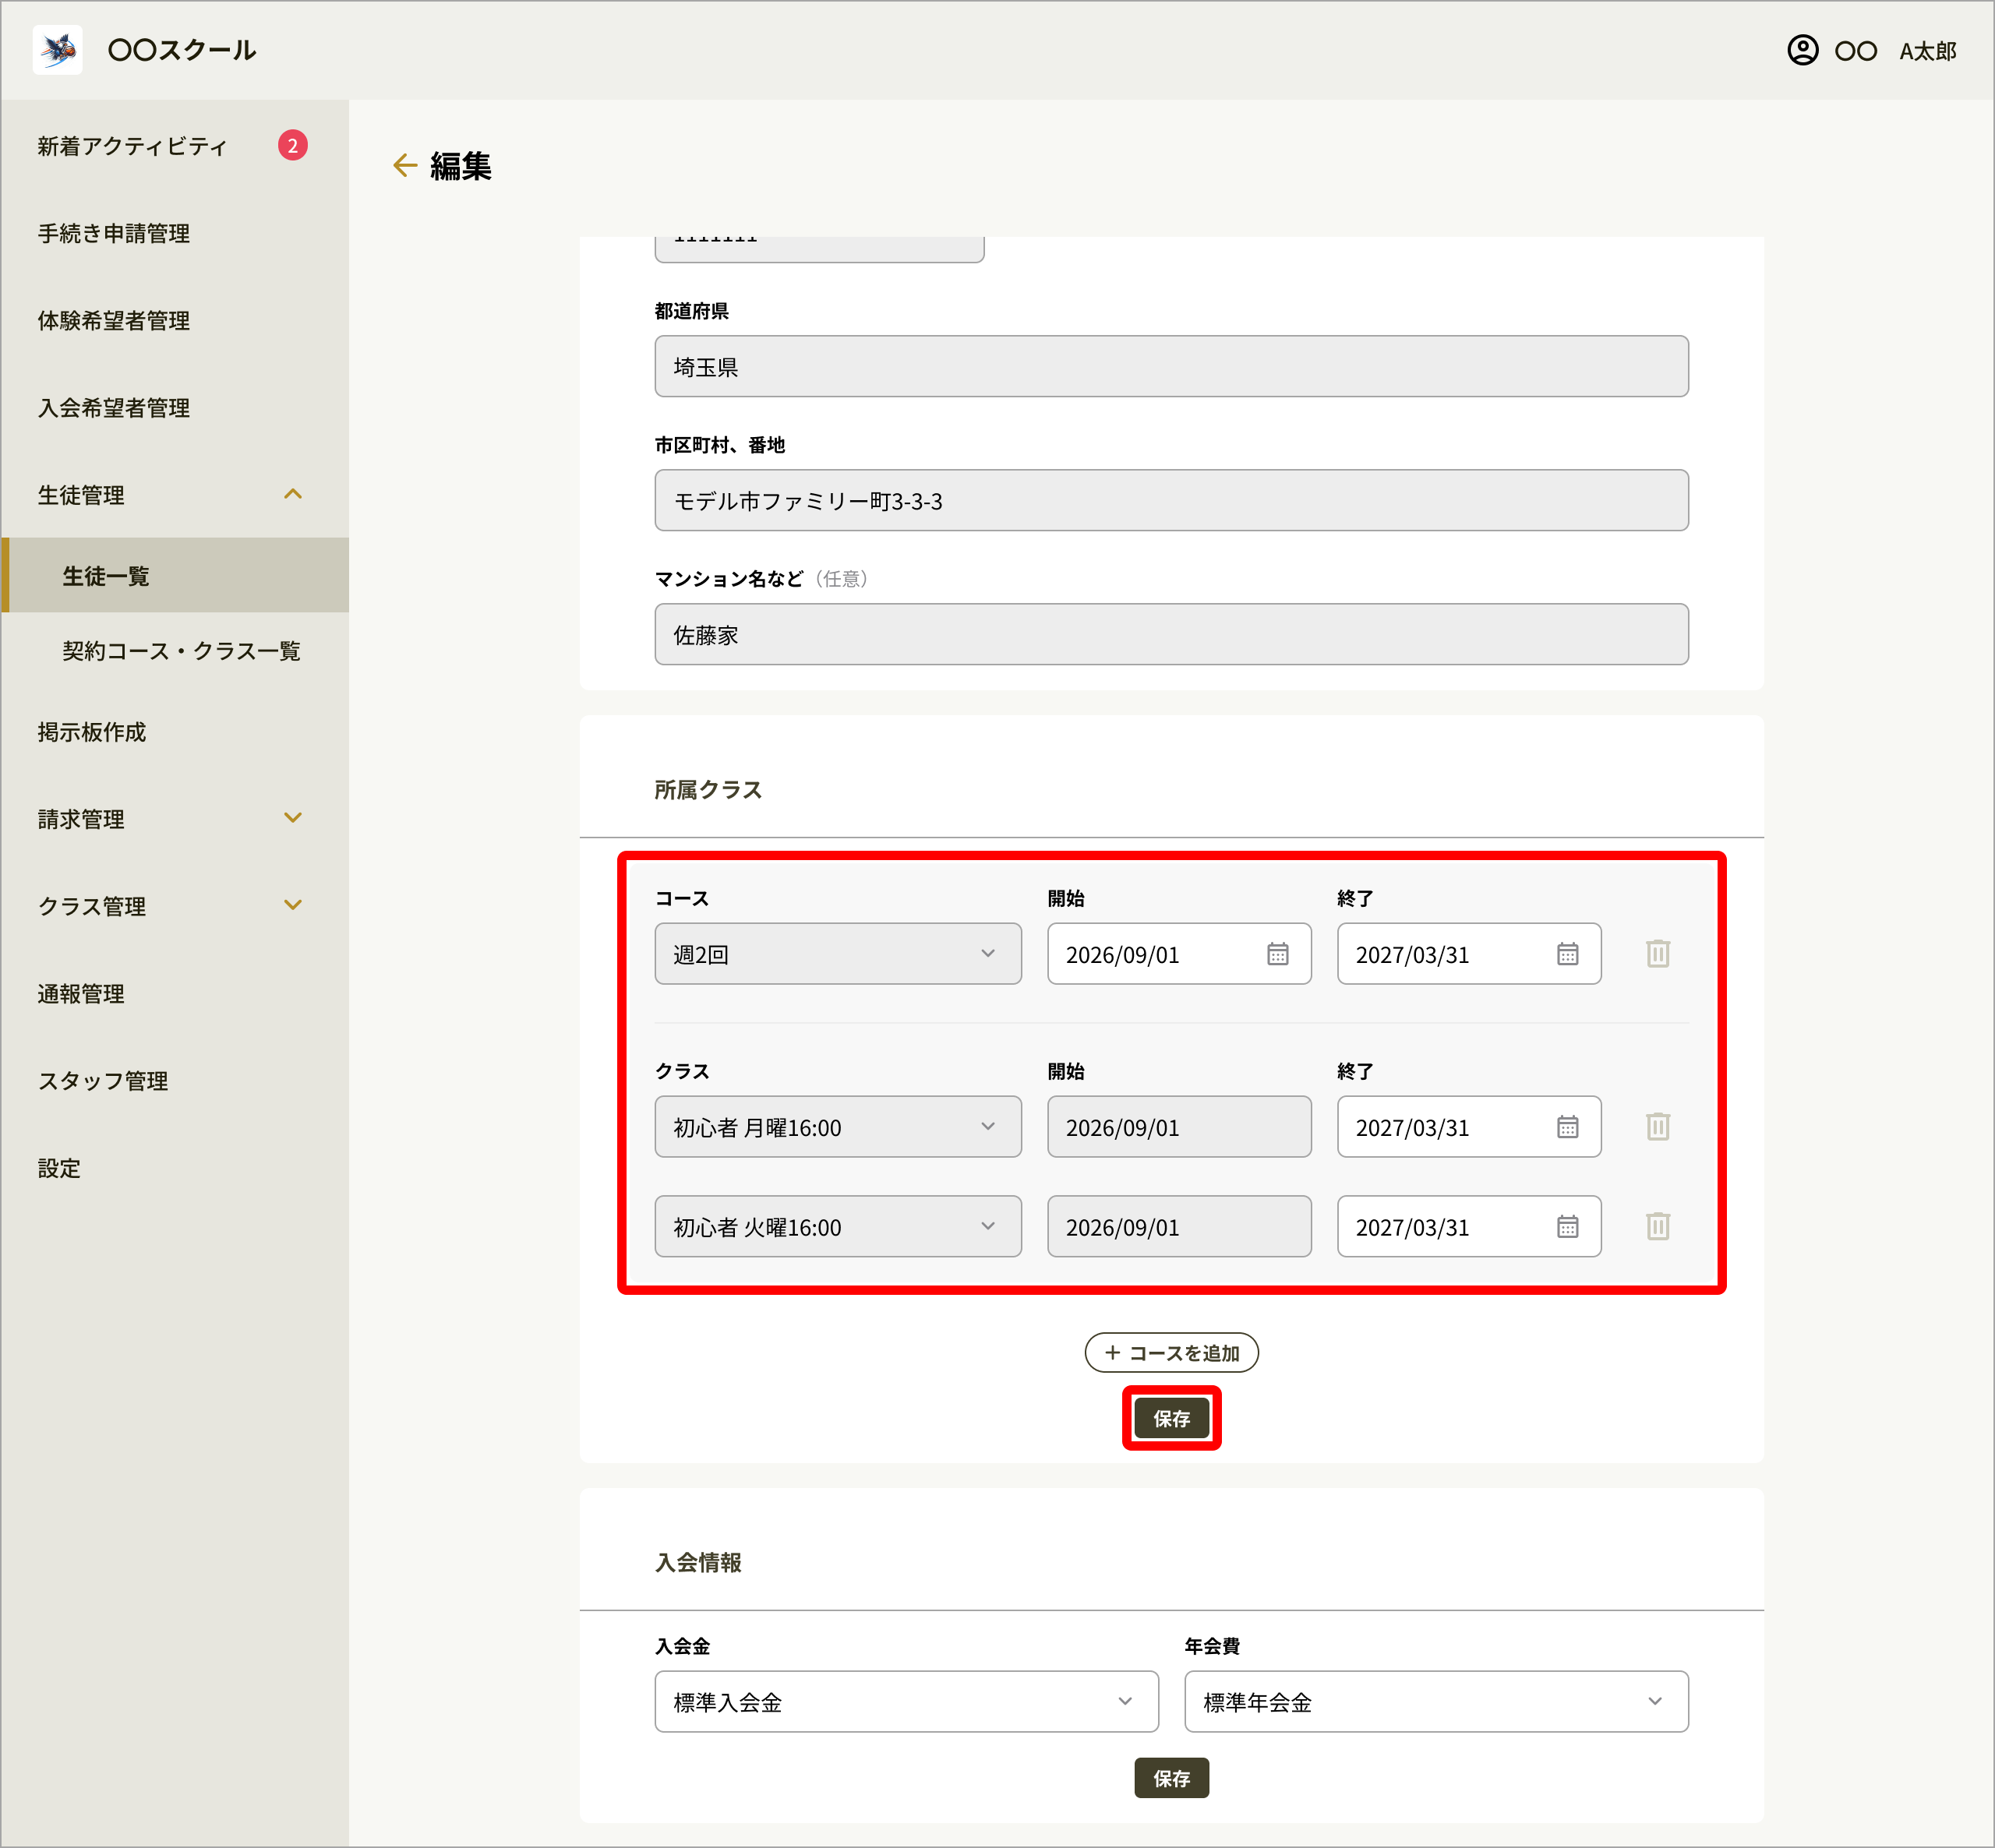The height and width of the screenshot is (1848, 1995).
Task: Click the 都道府県 field showing 埼玉県
Action: (1171, 366)
